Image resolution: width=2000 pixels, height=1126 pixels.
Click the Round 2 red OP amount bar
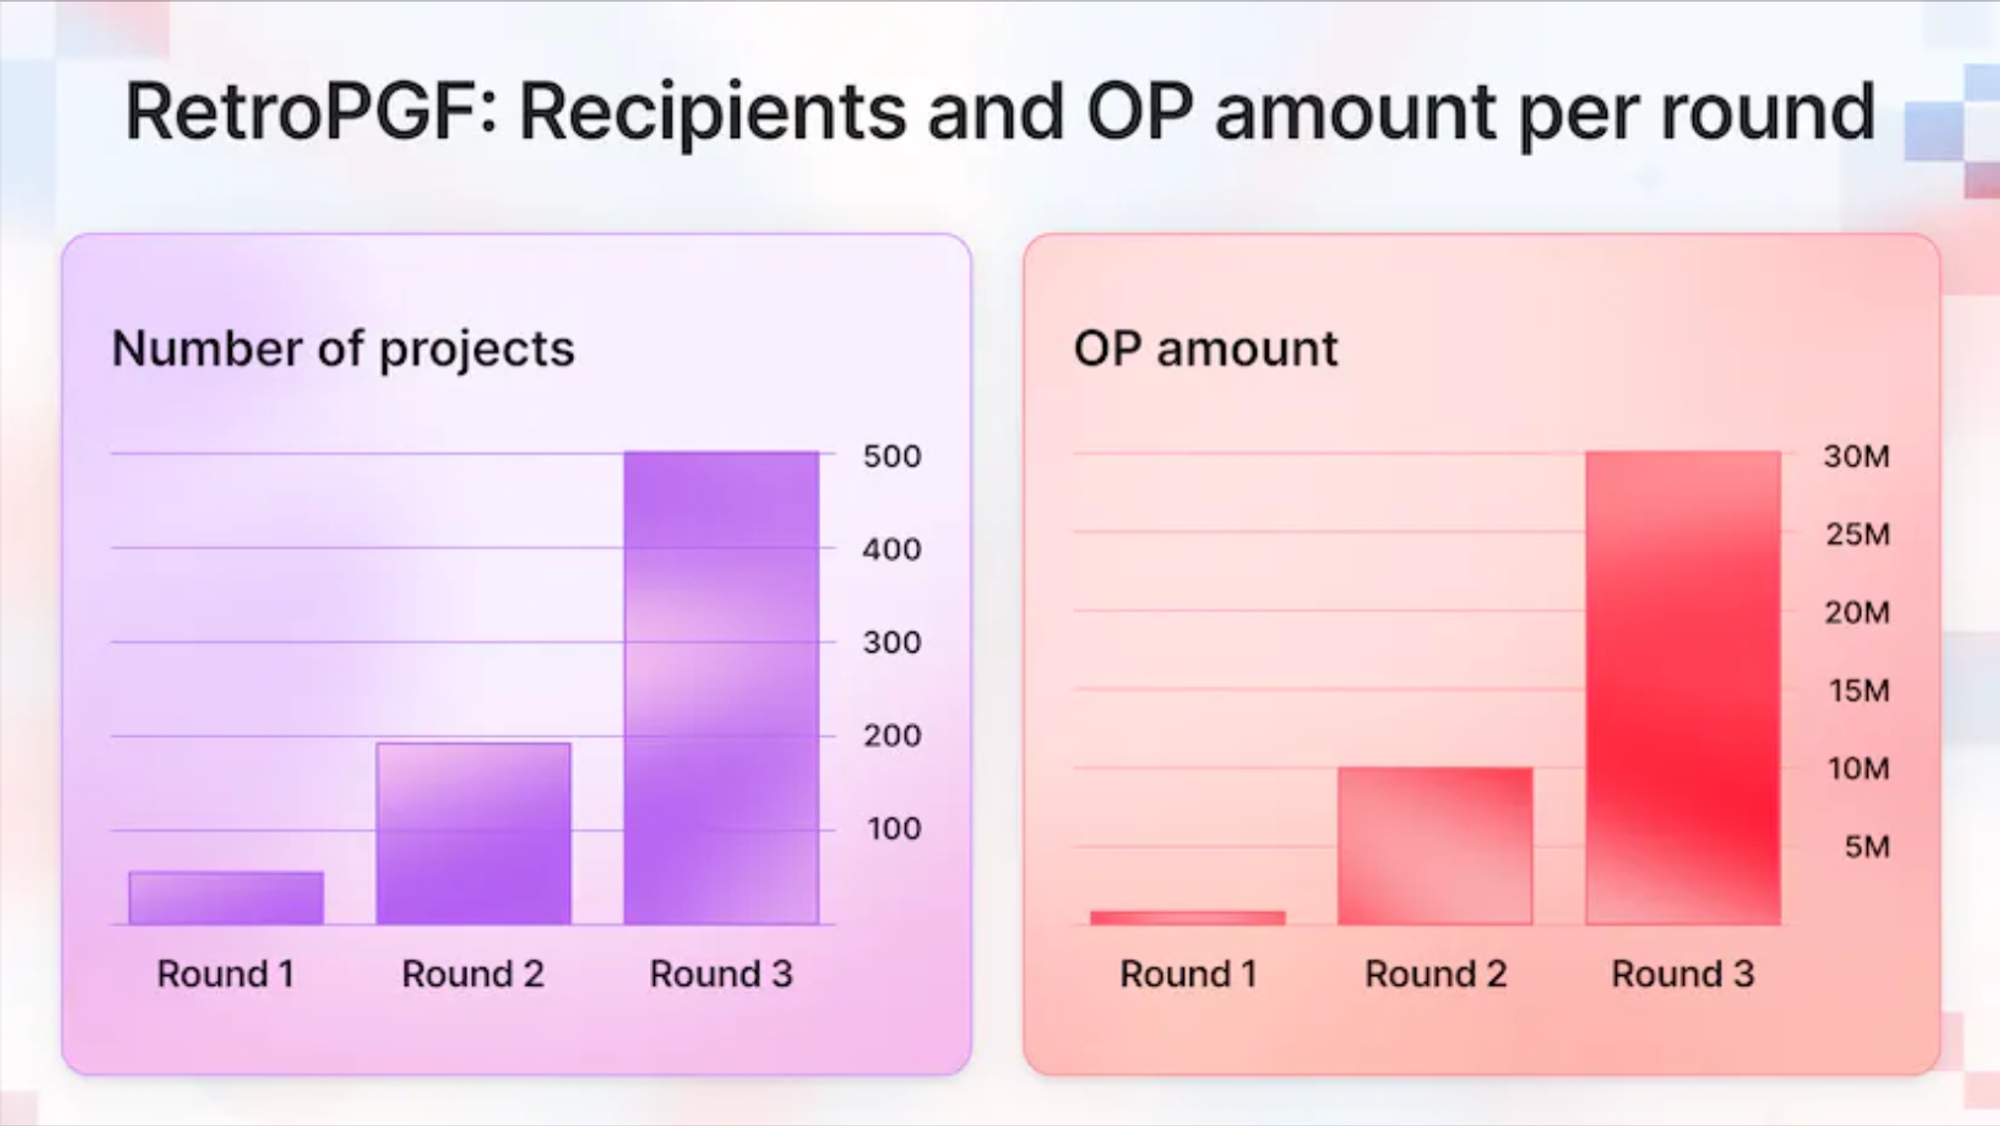(x=1435, y=846)
